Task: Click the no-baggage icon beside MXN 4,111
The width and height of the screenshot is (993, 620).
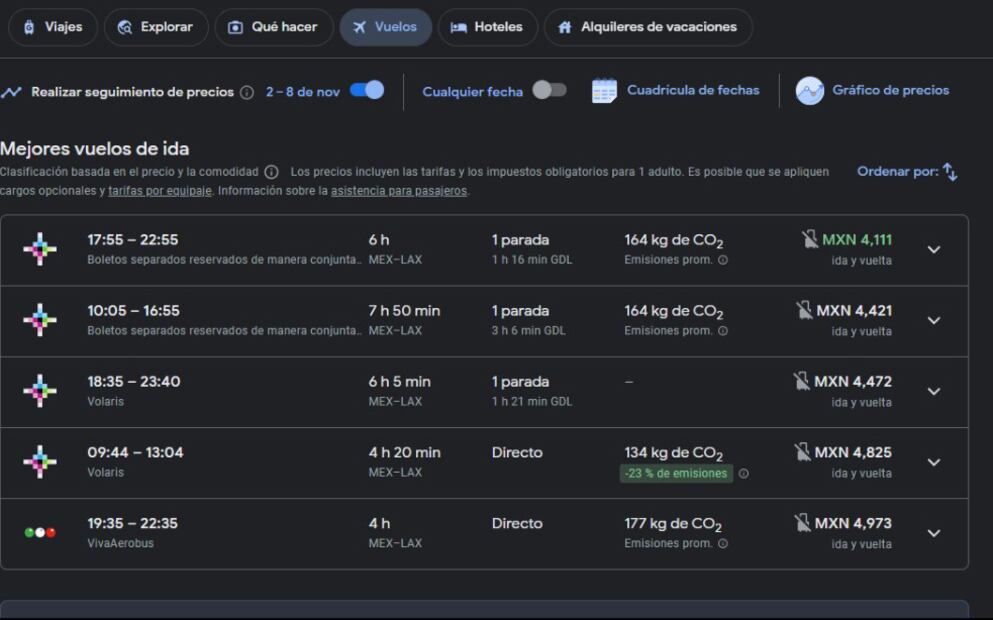Action: pyautogui.click(x=809, y=240)
